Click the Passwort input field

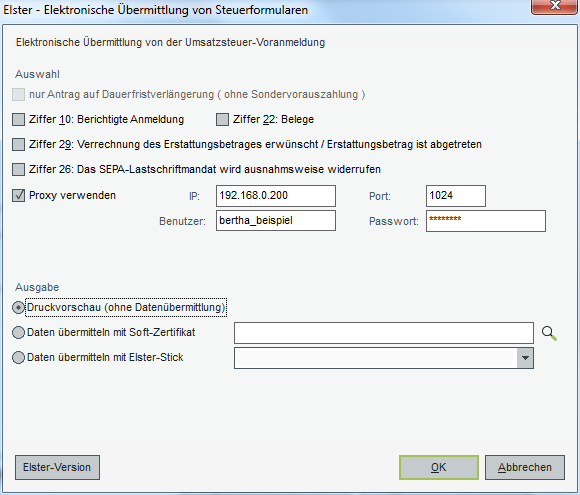486,221
